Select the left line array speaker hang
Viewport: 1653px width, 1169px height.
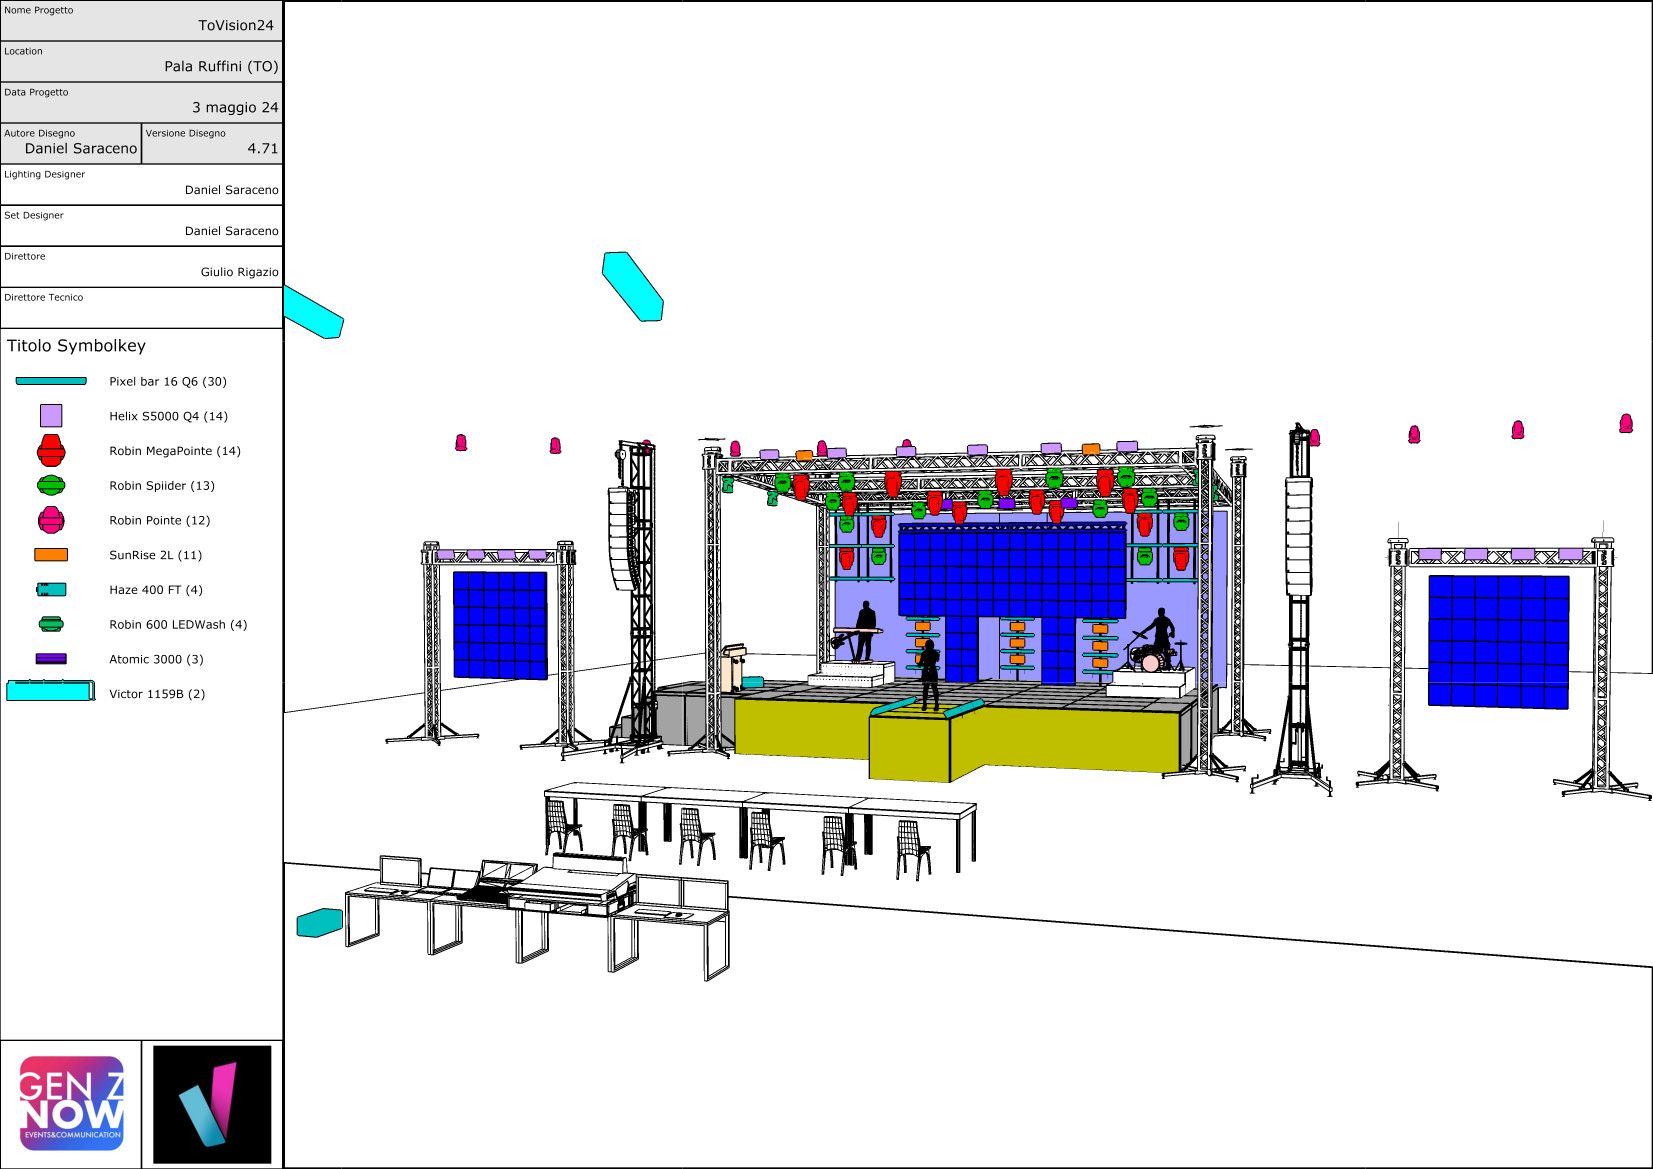[x=623, y=540]
